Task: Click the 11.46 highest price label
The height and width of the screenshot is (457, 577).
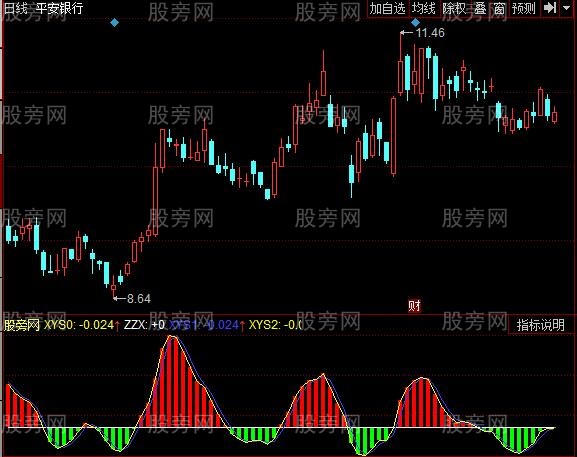Action: click(x=430, y=33)
